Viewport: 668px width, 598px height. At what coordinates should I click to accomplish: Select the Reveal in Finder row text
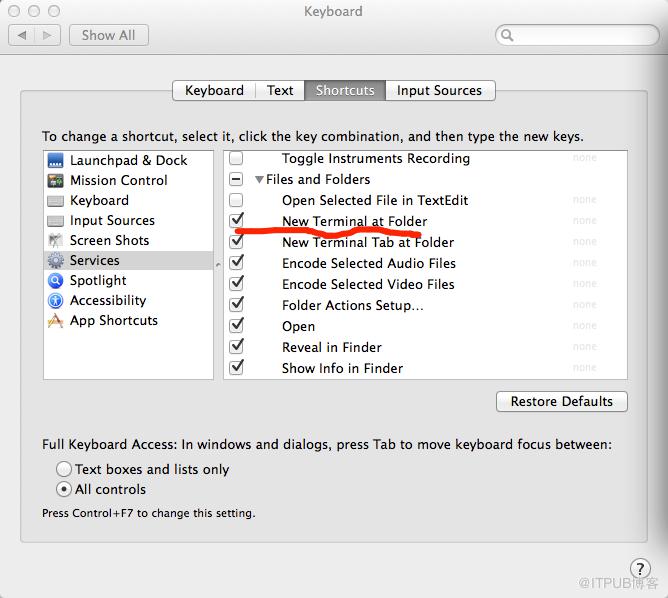[x=332, y=347]
